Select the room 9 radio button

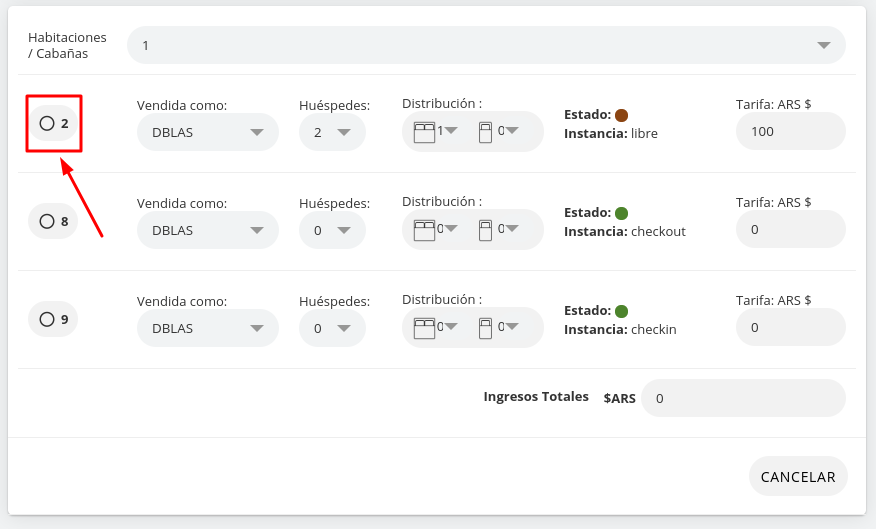47,319
